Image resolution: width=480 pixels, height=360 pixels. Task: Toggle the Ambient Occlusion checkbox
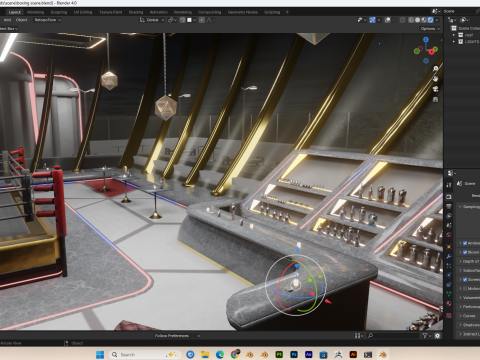click(465, 243)
